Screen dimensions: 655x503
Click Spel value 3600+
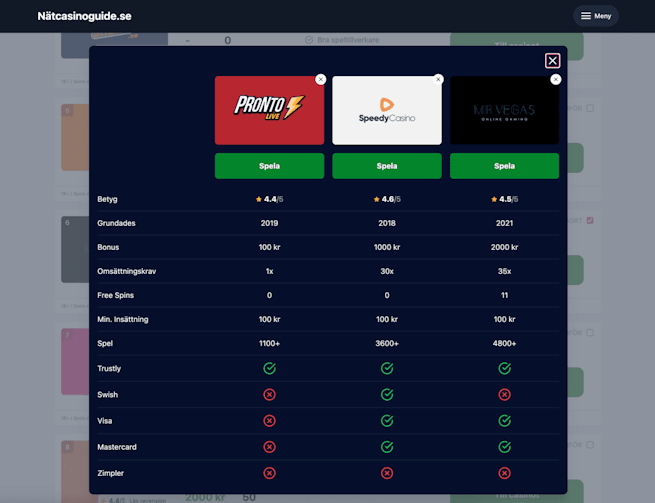click(x=387, y=343)
